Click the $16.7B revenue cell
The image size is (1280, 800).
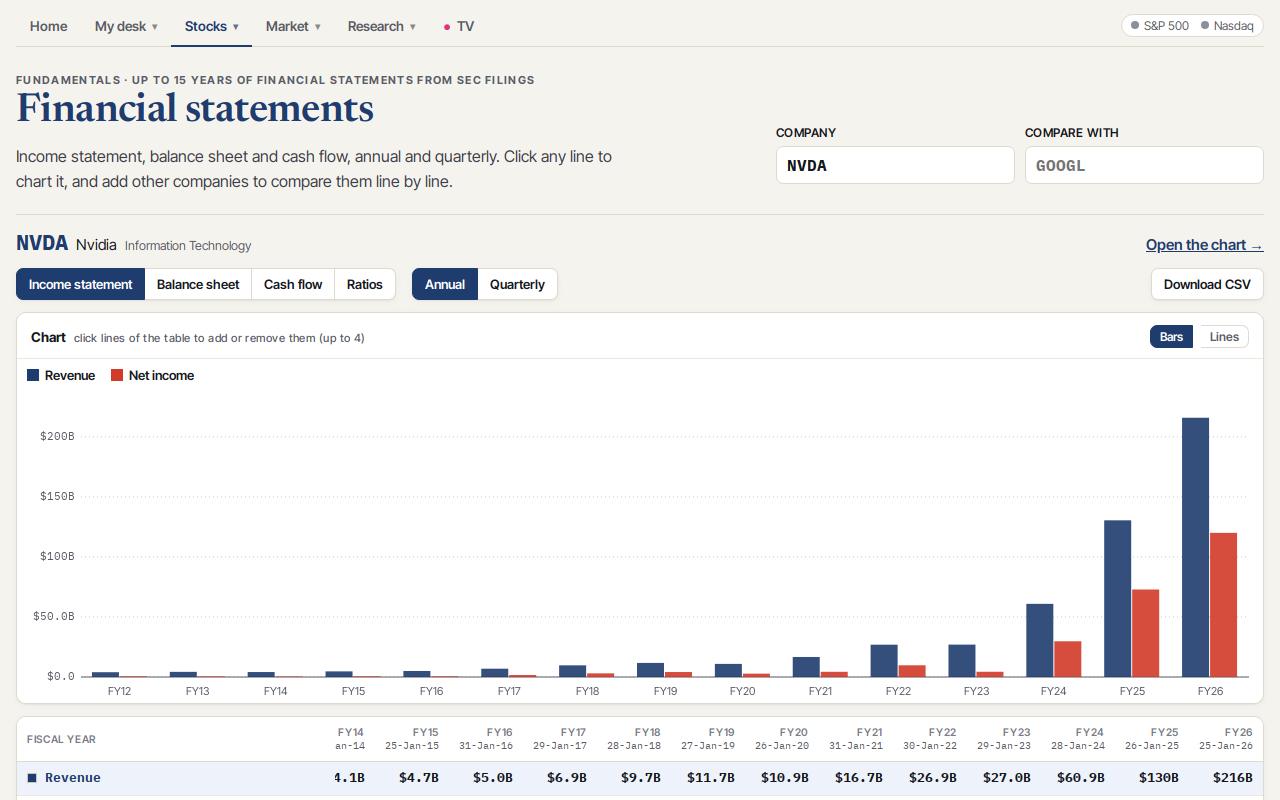click(860, 778)
